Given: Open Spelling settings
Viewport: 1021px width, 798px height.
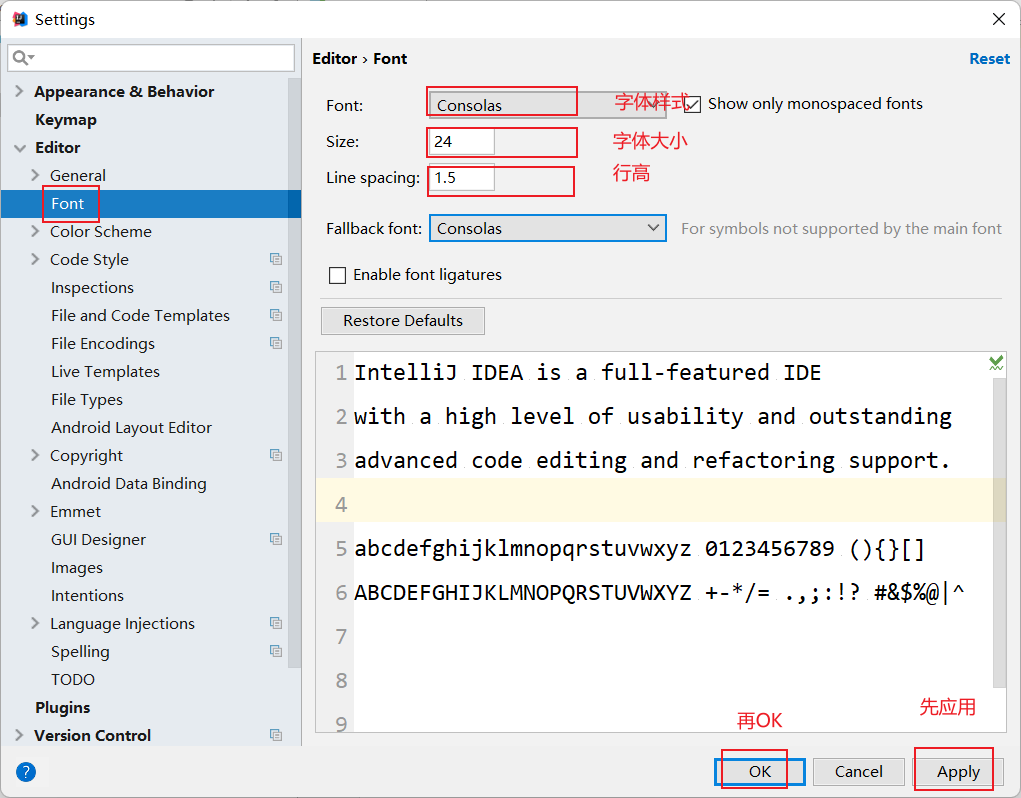Looking at the screenshot, I should click(80, 652).
